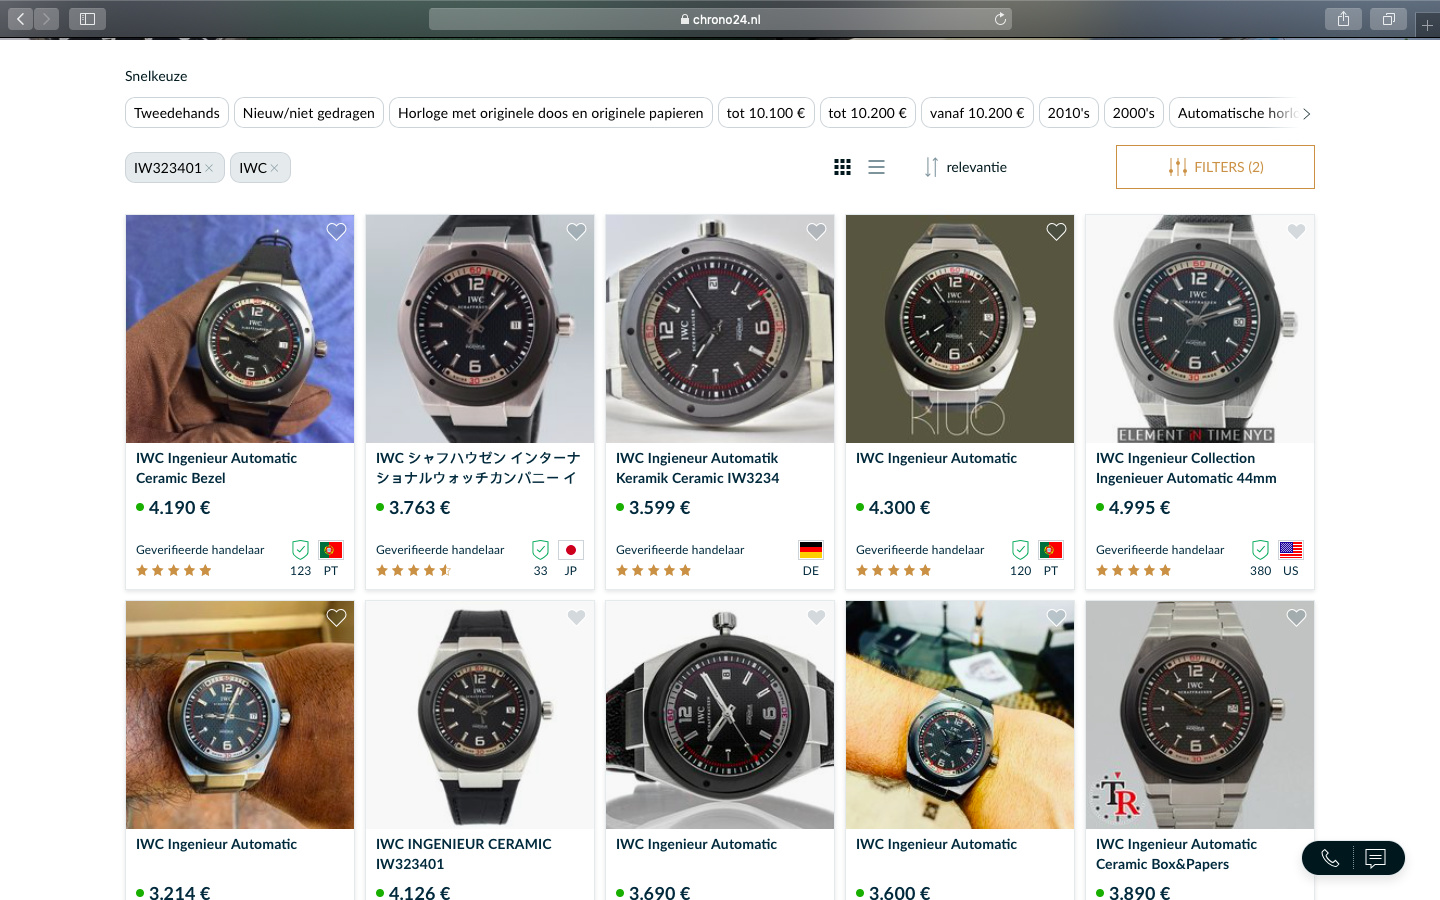Open the relevantie sort dropdown
The height and width of the screenshot is (900, 1440).
(965, 167)
